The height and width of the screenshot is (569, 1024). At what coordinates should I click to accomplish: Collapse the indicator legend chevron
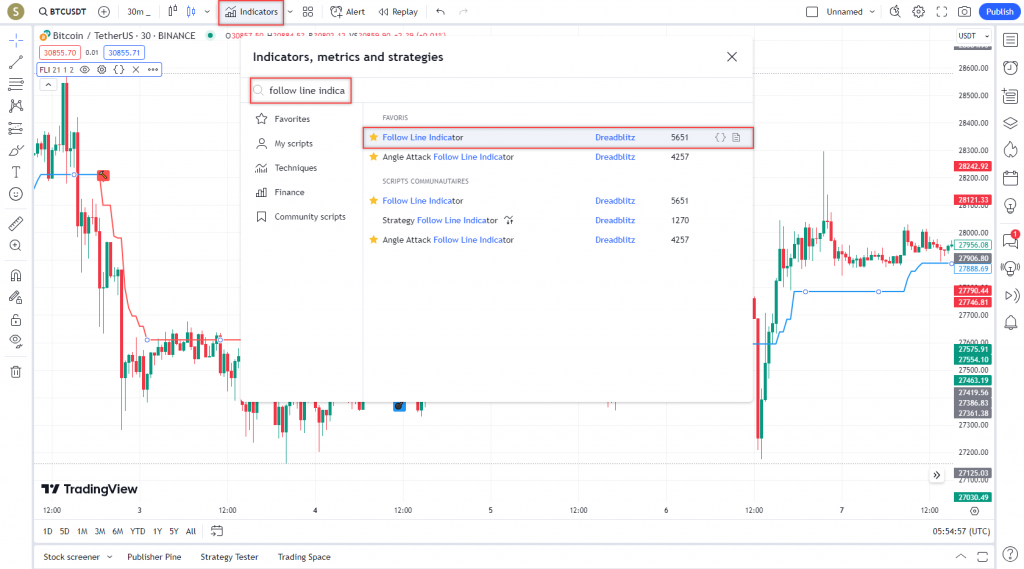coord(48,85)
